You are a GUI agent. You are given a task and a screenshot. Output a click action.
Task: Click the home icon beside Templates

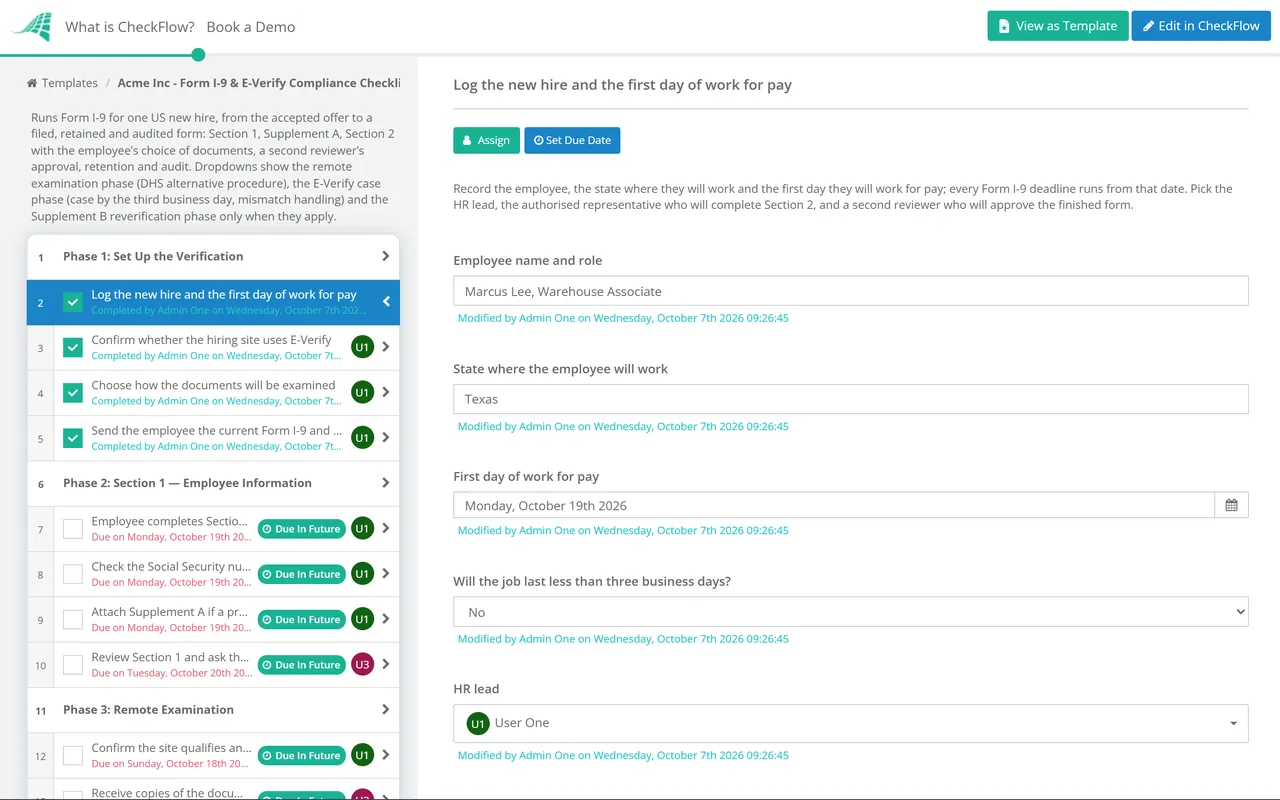[32, 83]
